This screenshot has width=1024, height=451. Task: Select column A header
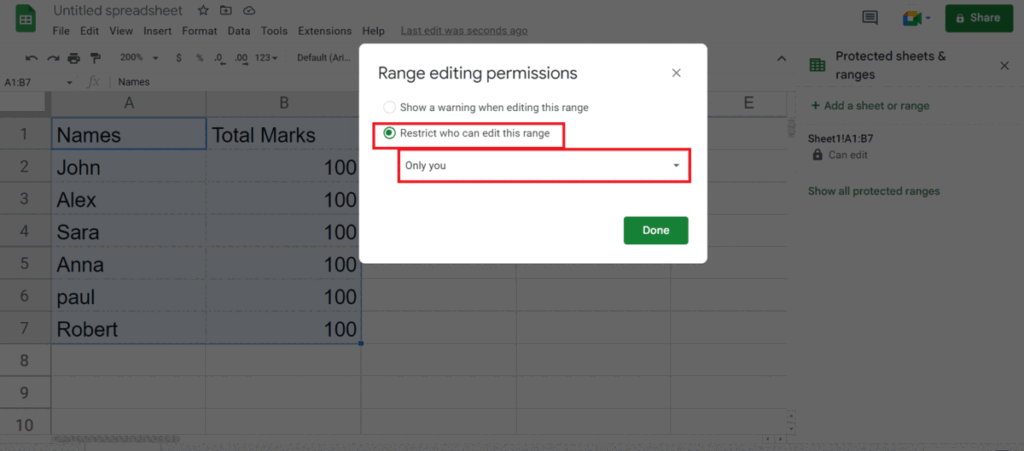tap(129, 103)
